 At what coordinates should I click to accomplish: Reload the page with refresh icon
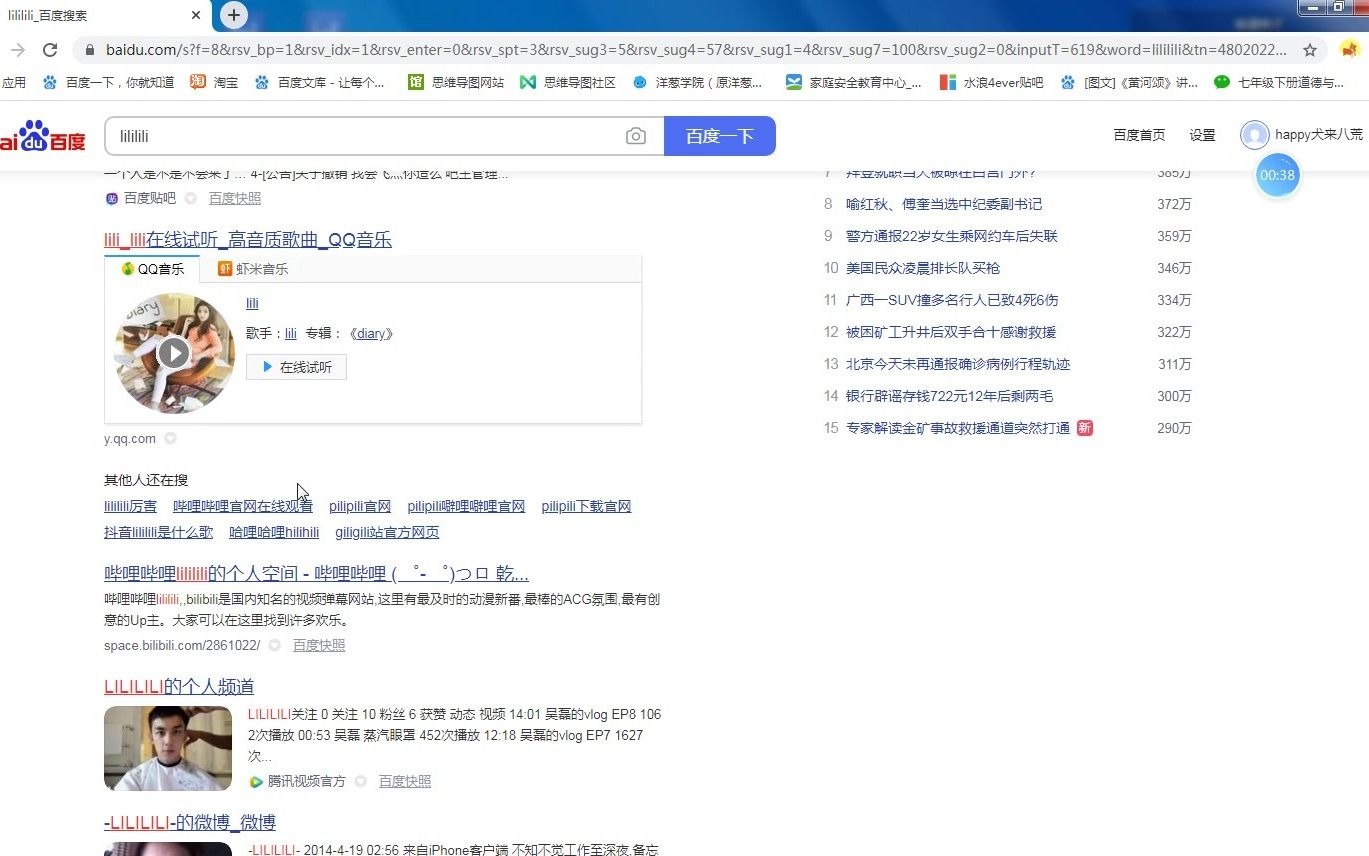click(x=50, y=50)
